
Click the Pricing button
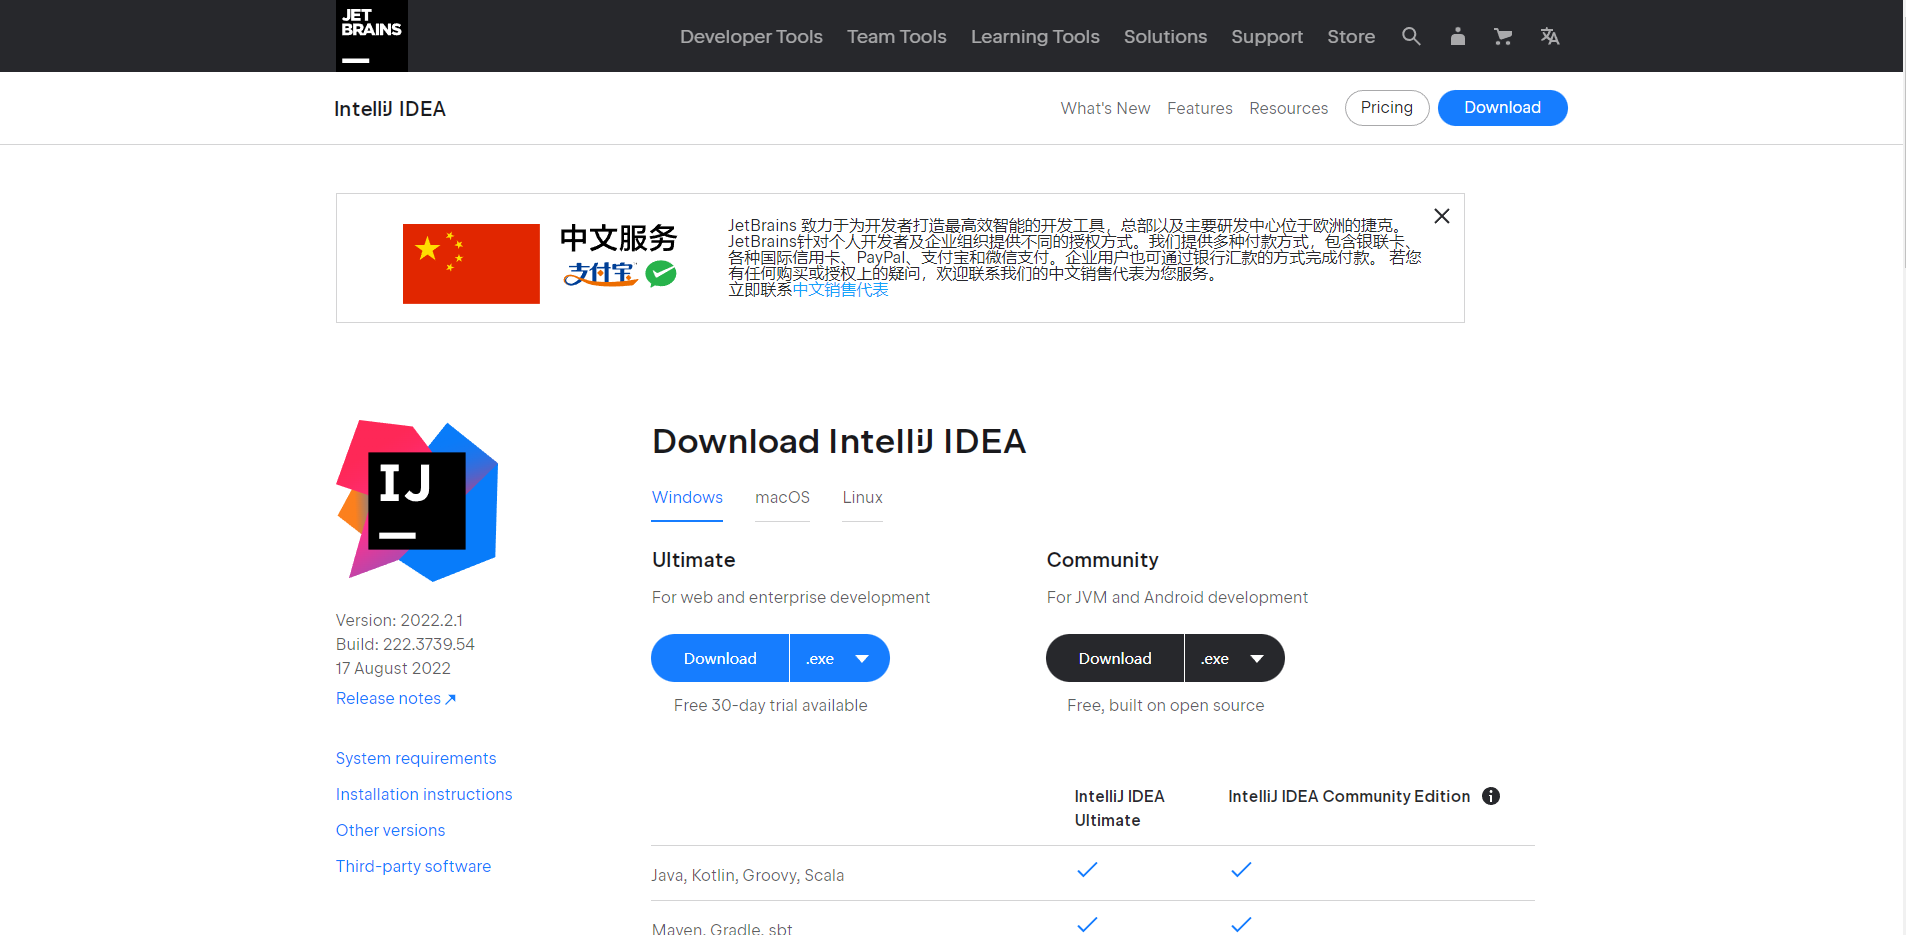click(x=1387, y=108)
